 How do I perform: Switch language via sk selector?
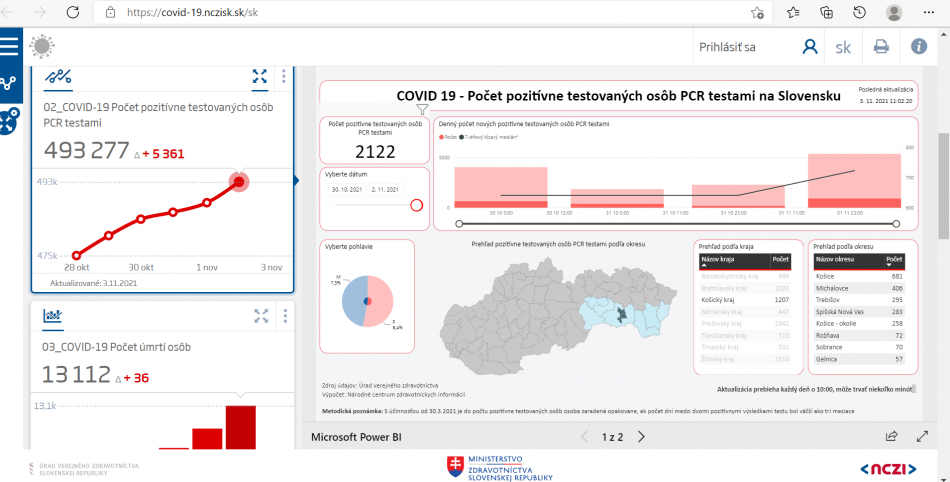click(844, 47)
